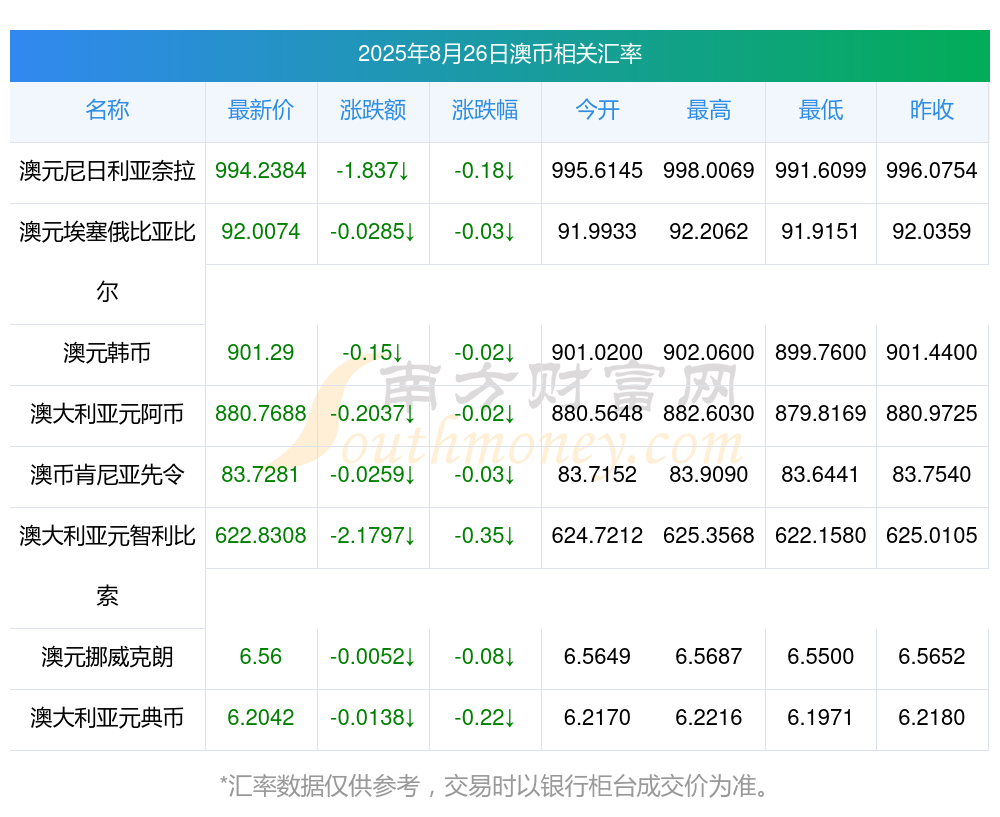The width and height of the screenshot is (1000, 817).
Task: Select the 最新价 column header
Action: [x=261, y=110]
